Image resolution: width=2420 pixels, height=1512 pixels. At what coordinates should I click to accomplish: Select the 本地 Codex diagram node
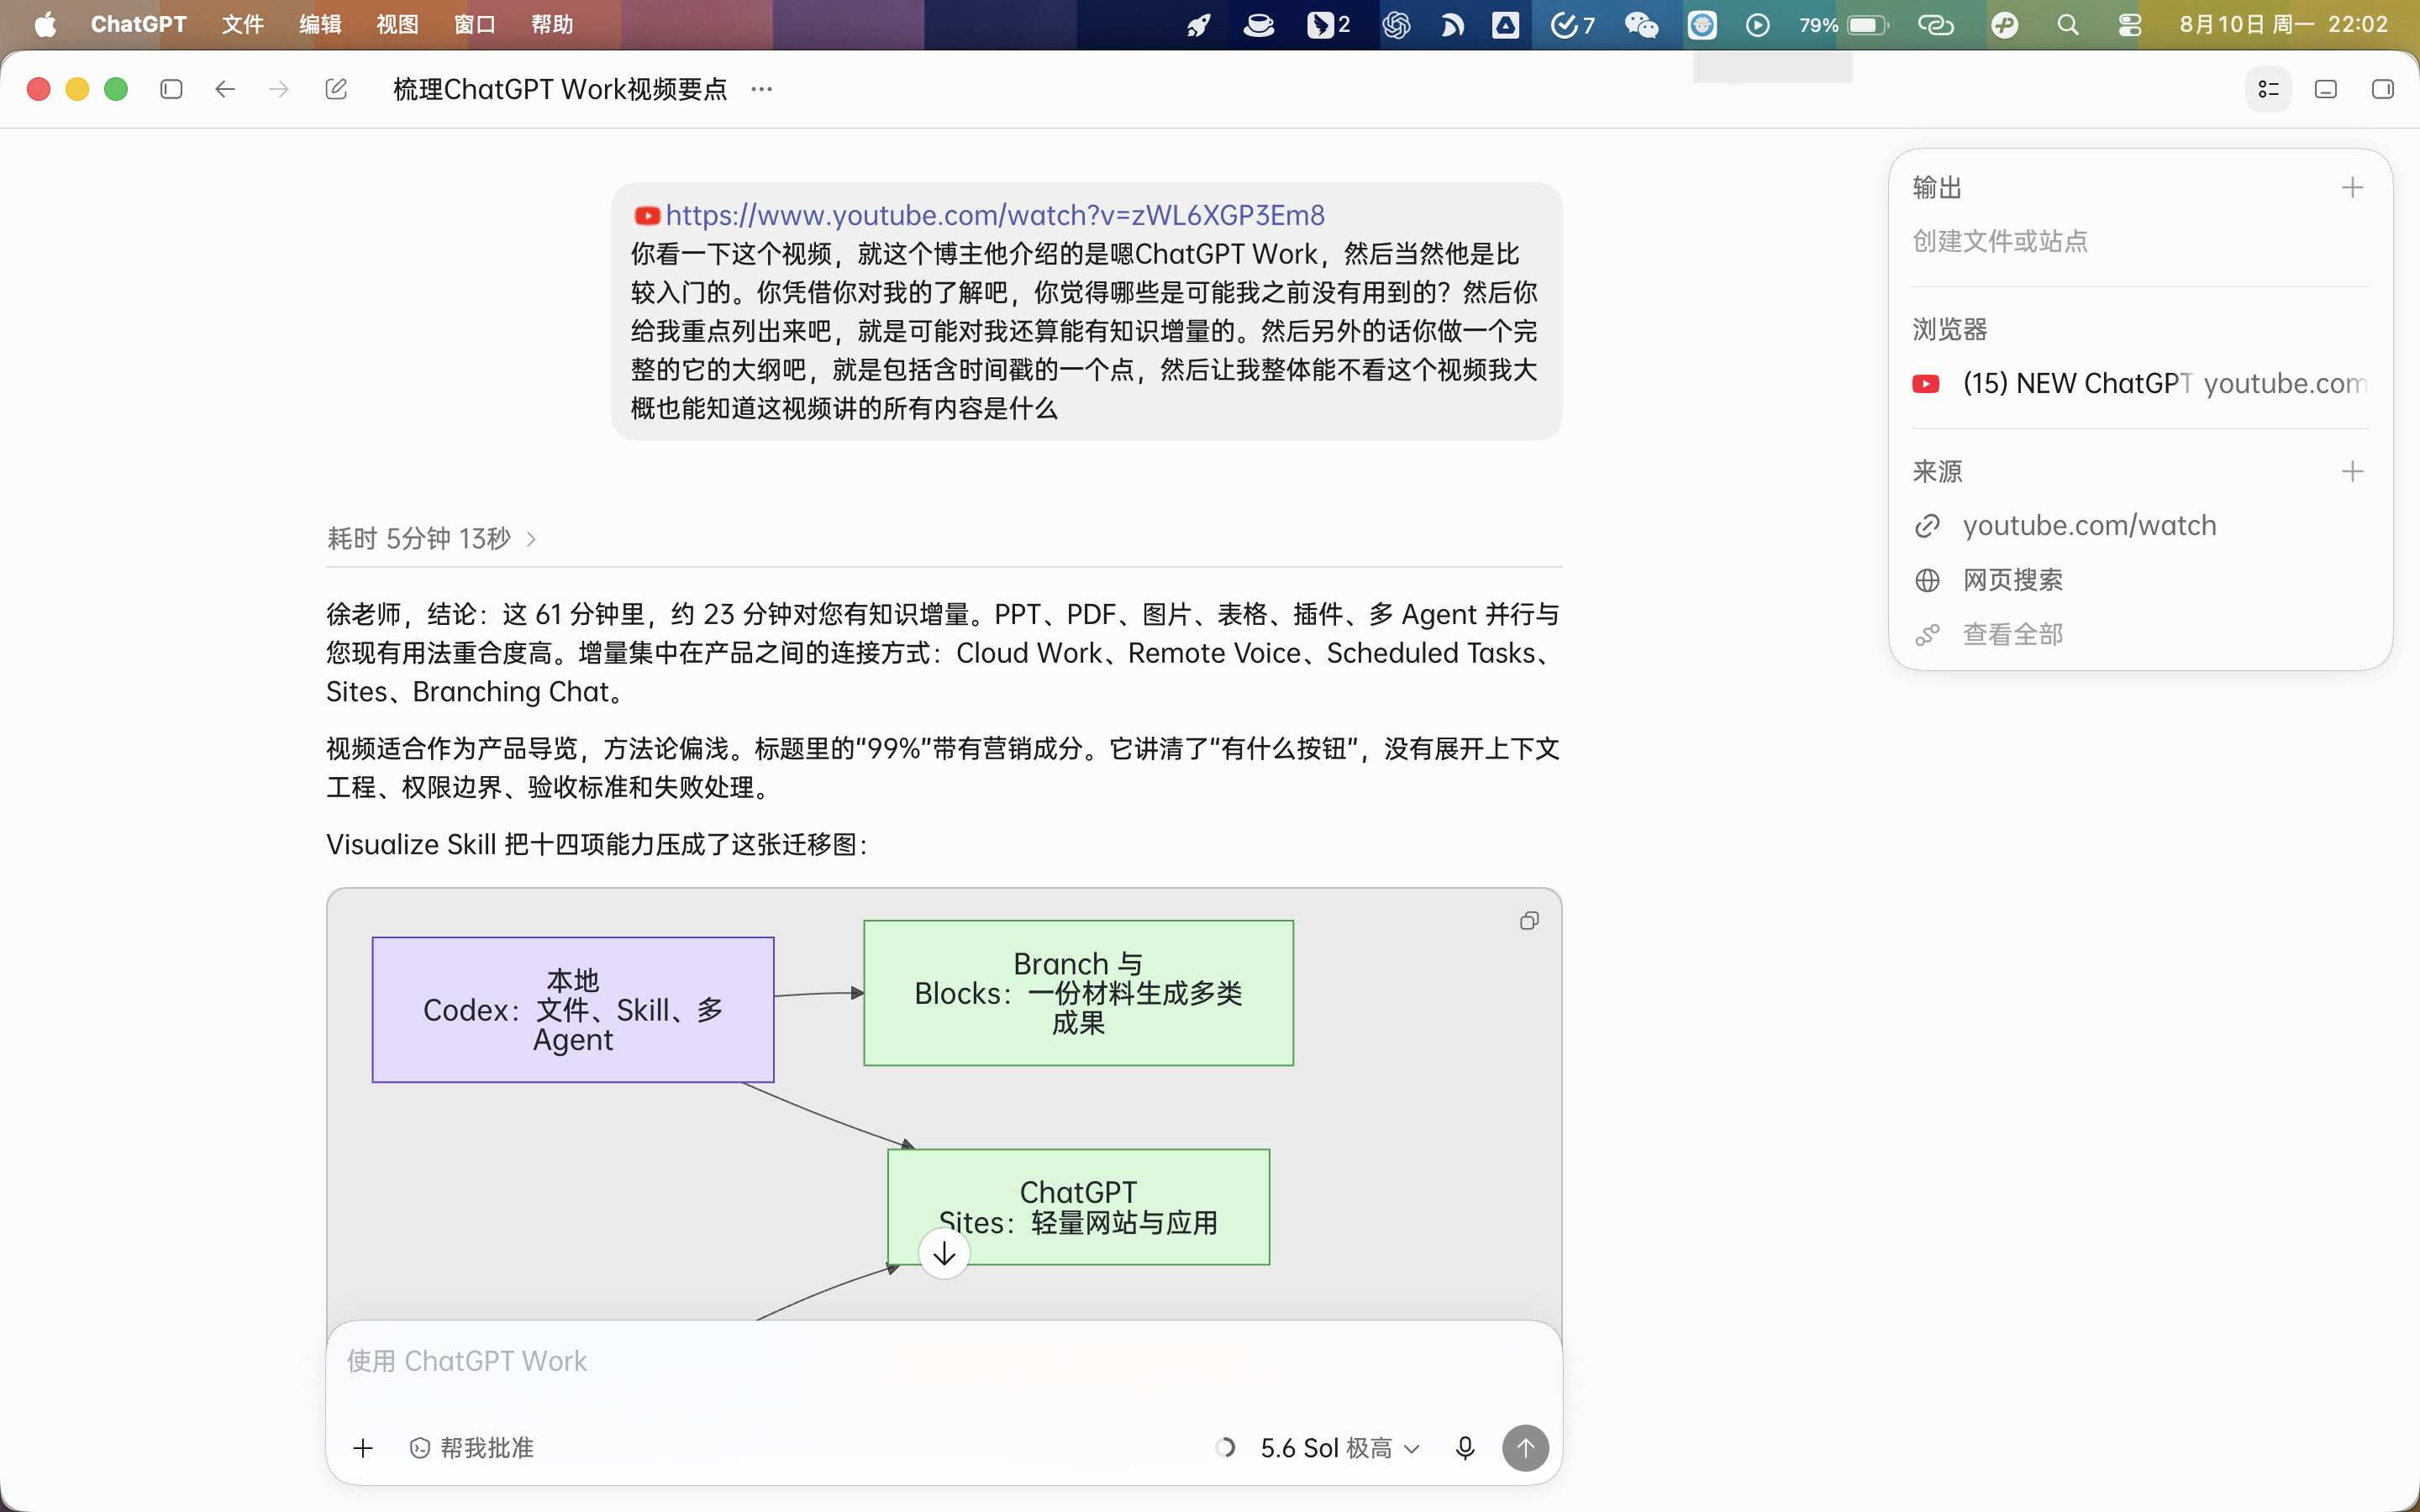pos(573,1009)
